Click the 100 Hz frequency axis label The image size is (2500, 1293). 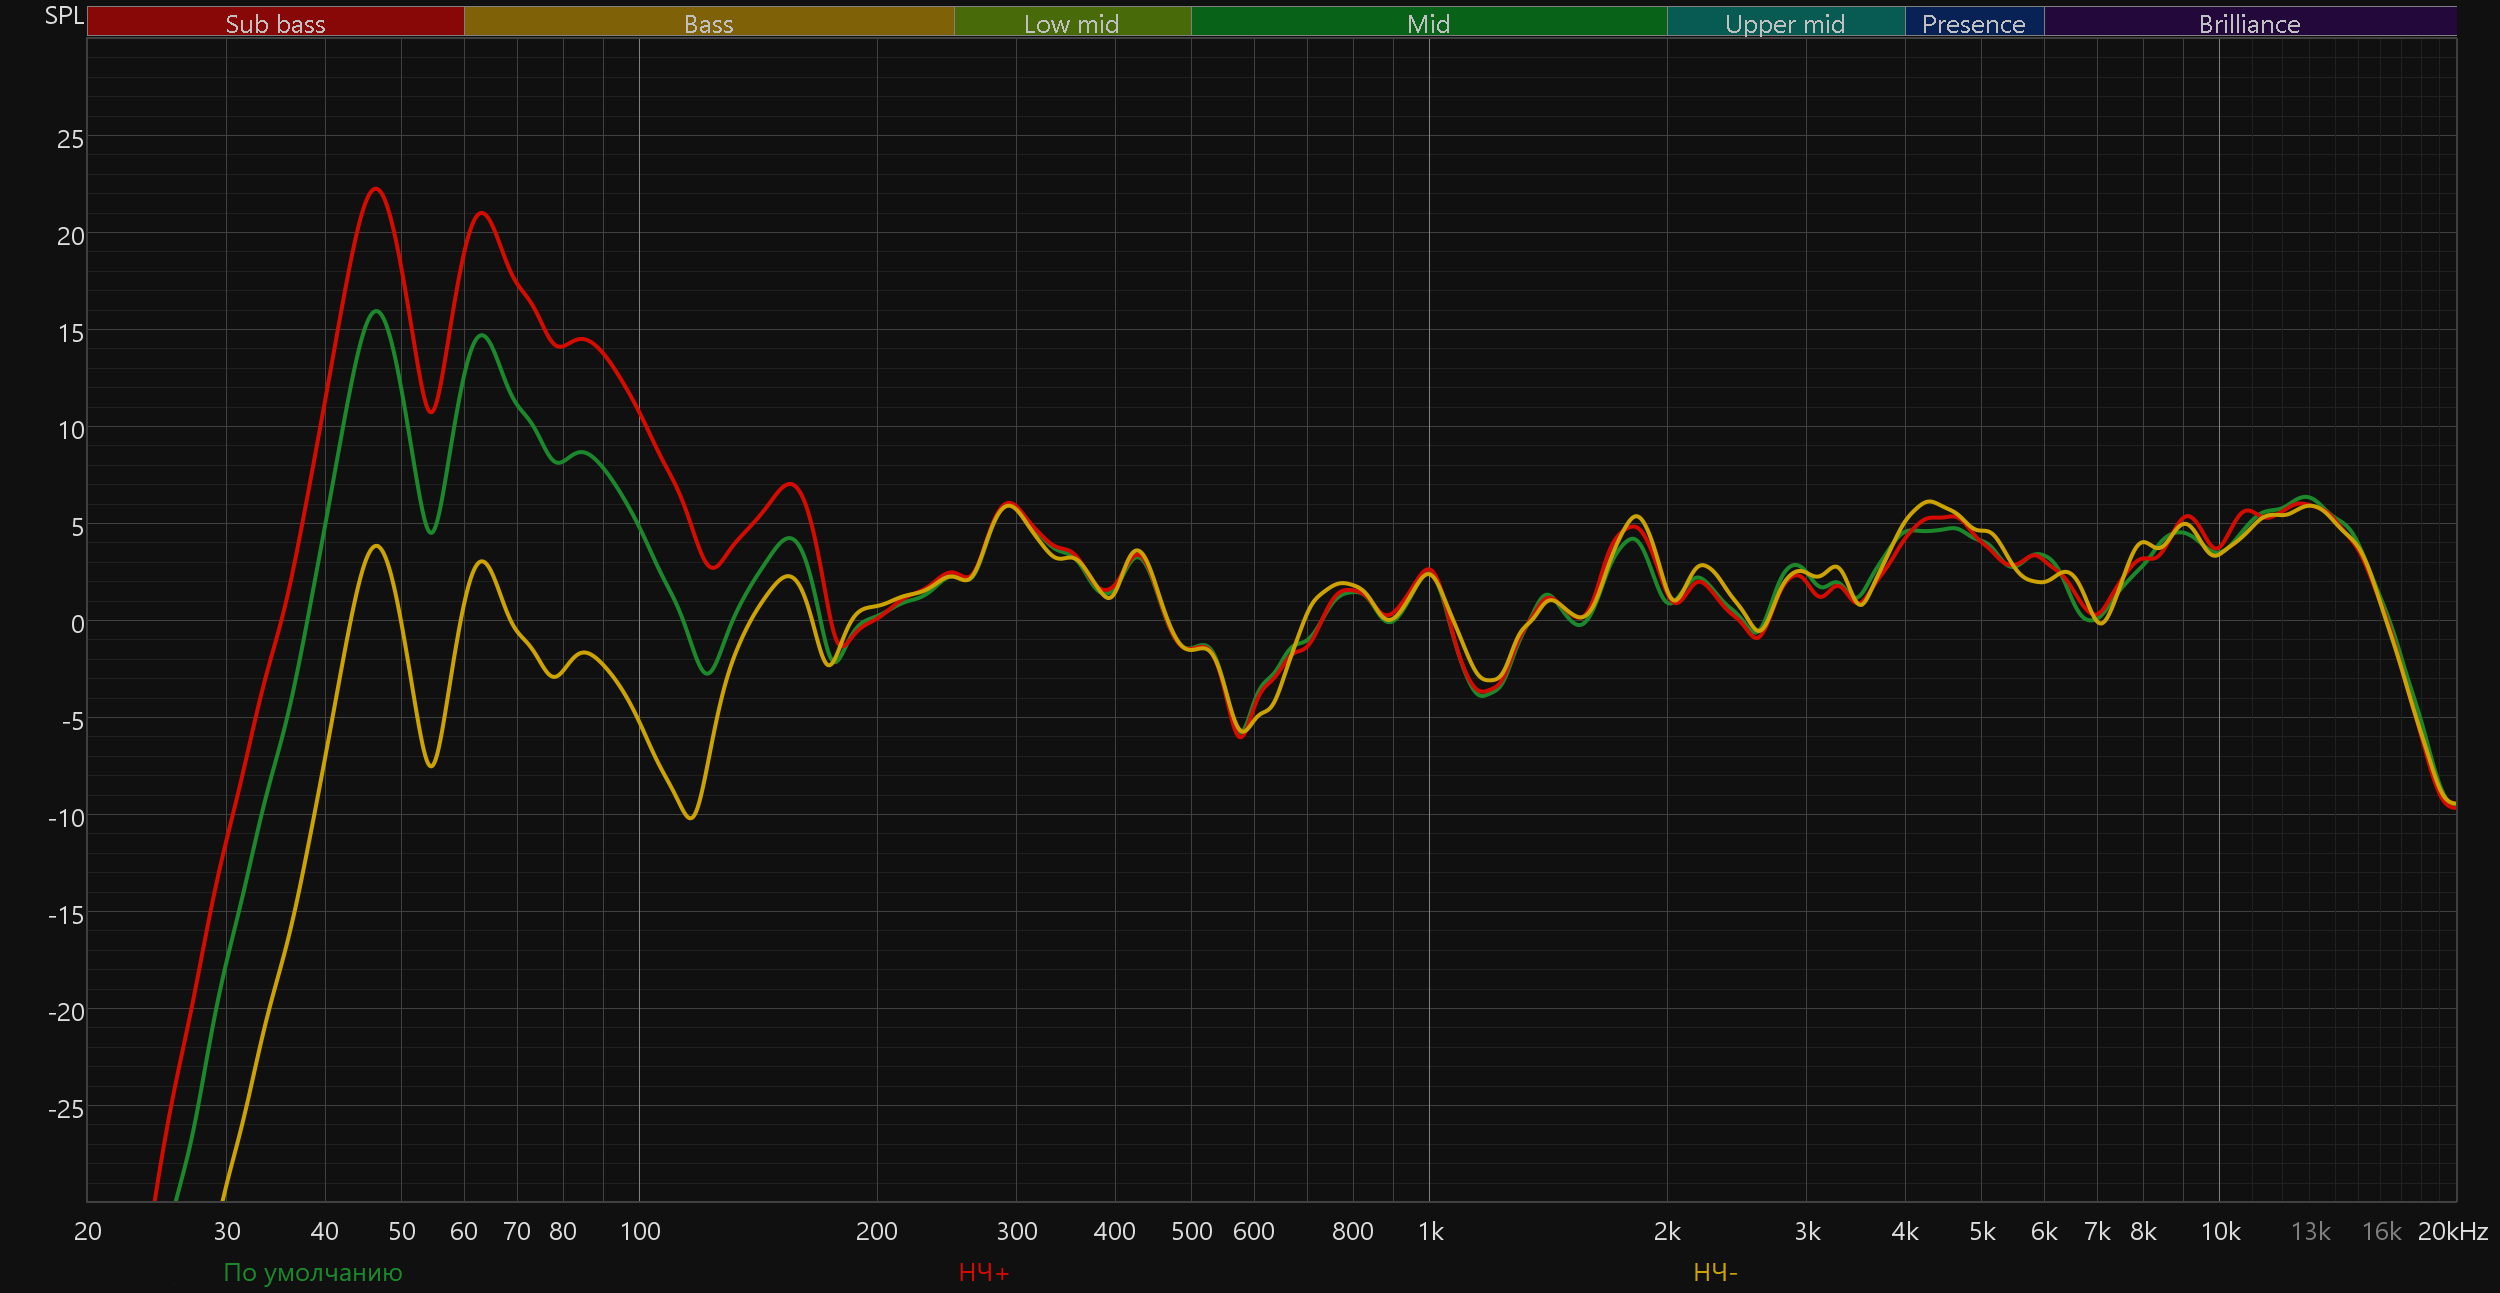(x=640, y=1231)
